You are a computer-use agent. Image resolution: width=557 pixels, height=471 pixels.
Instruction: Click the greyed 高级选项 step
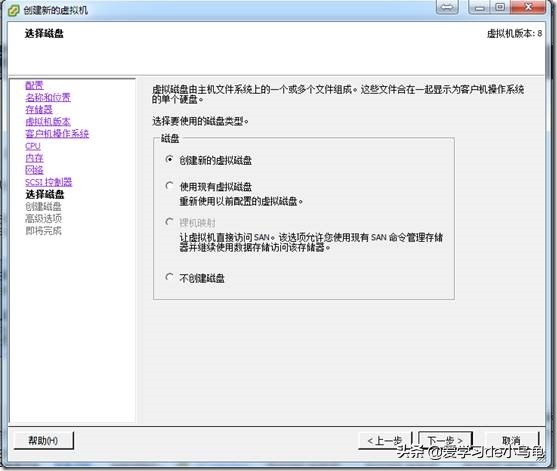[x=43, y=218]
